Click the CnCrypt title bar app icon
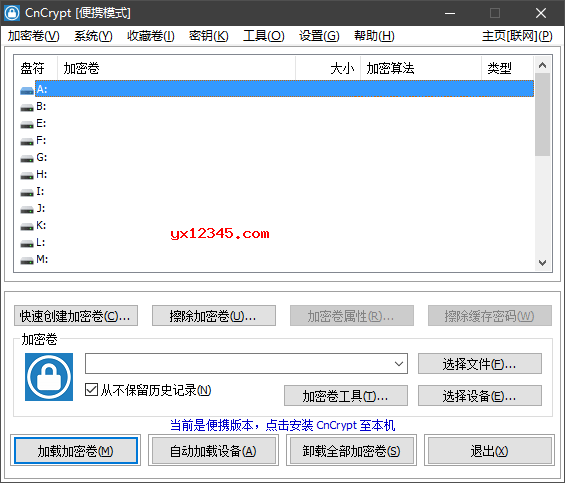The height and width of the screenshot is (483, 565). 12,13
